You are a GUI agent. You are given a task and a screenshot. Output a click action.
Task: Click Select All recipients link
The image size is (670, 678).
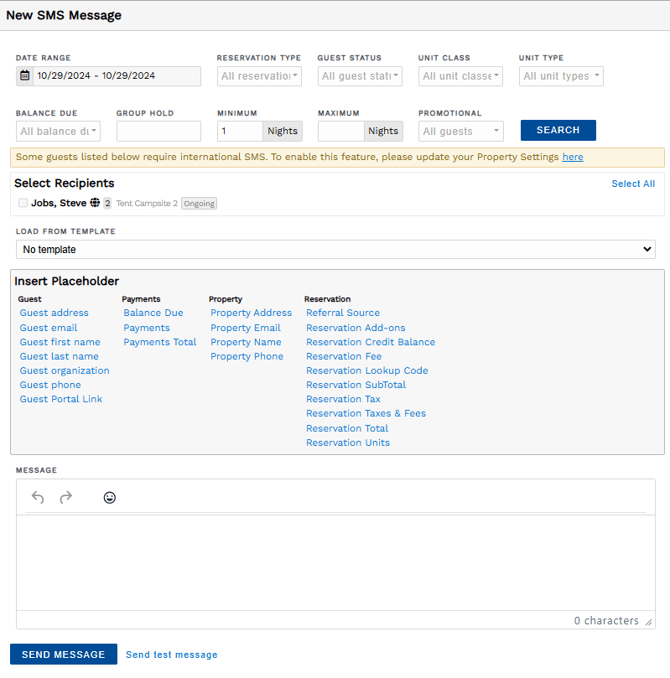point(633,184)
